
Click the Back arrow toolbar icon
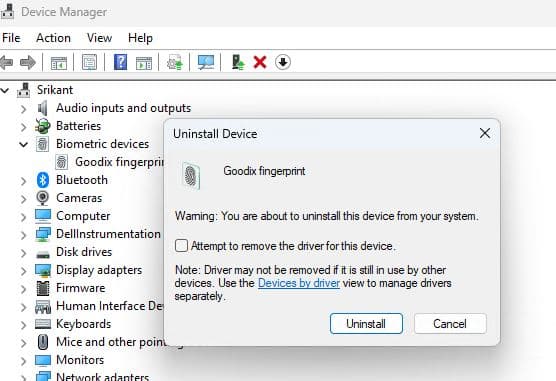[x=7, y=63]
